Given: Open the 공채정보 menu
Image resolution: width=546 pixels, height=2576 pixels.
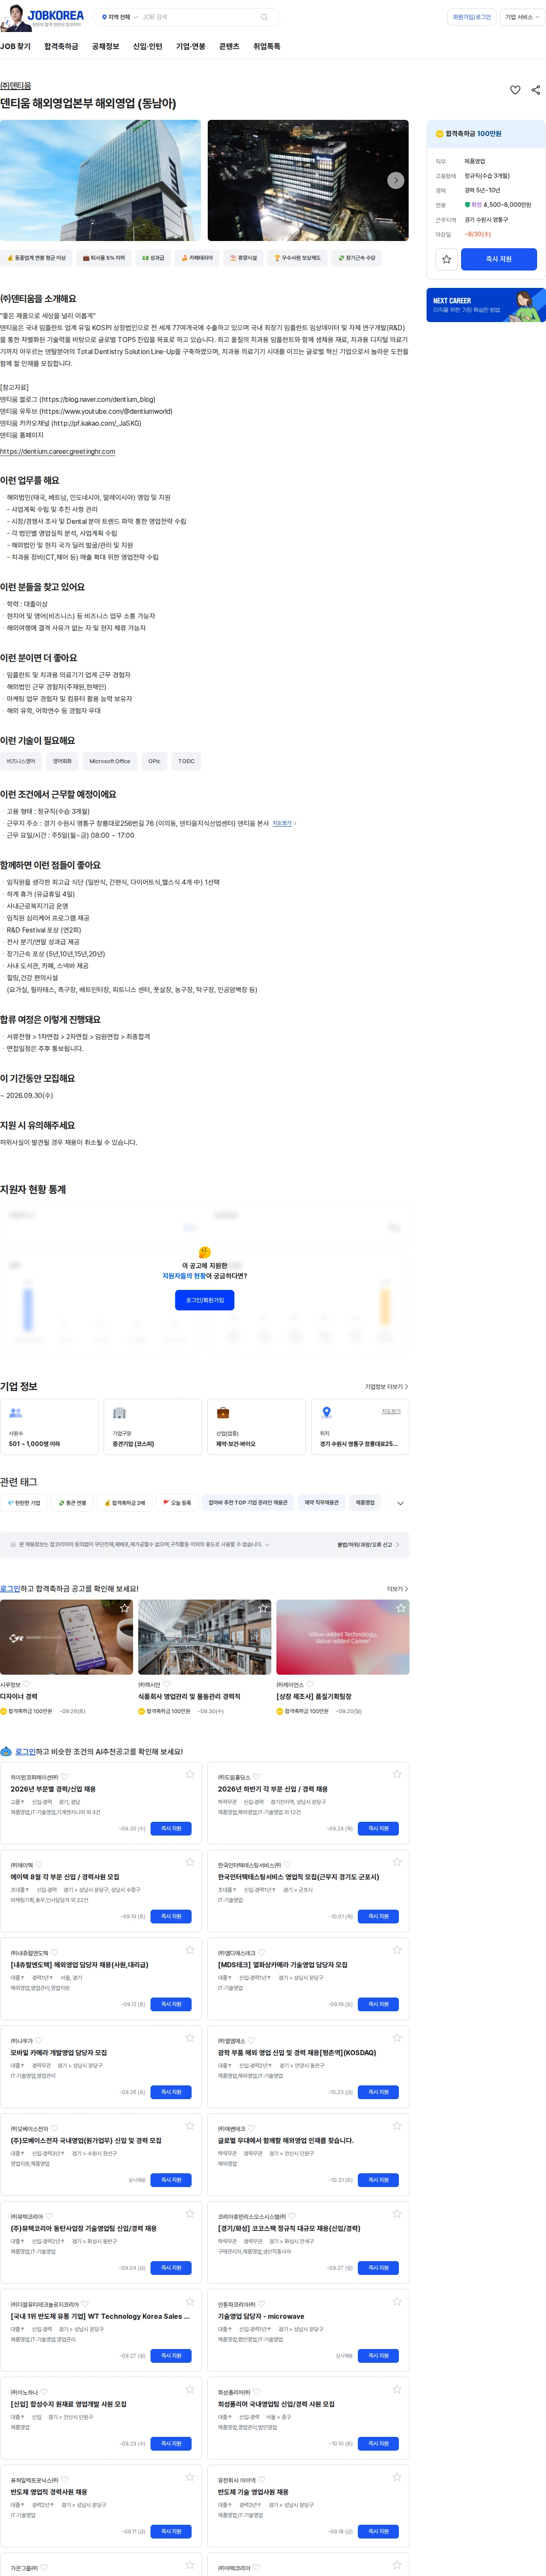Looking at the screenshot, I should tap(105, 46).
